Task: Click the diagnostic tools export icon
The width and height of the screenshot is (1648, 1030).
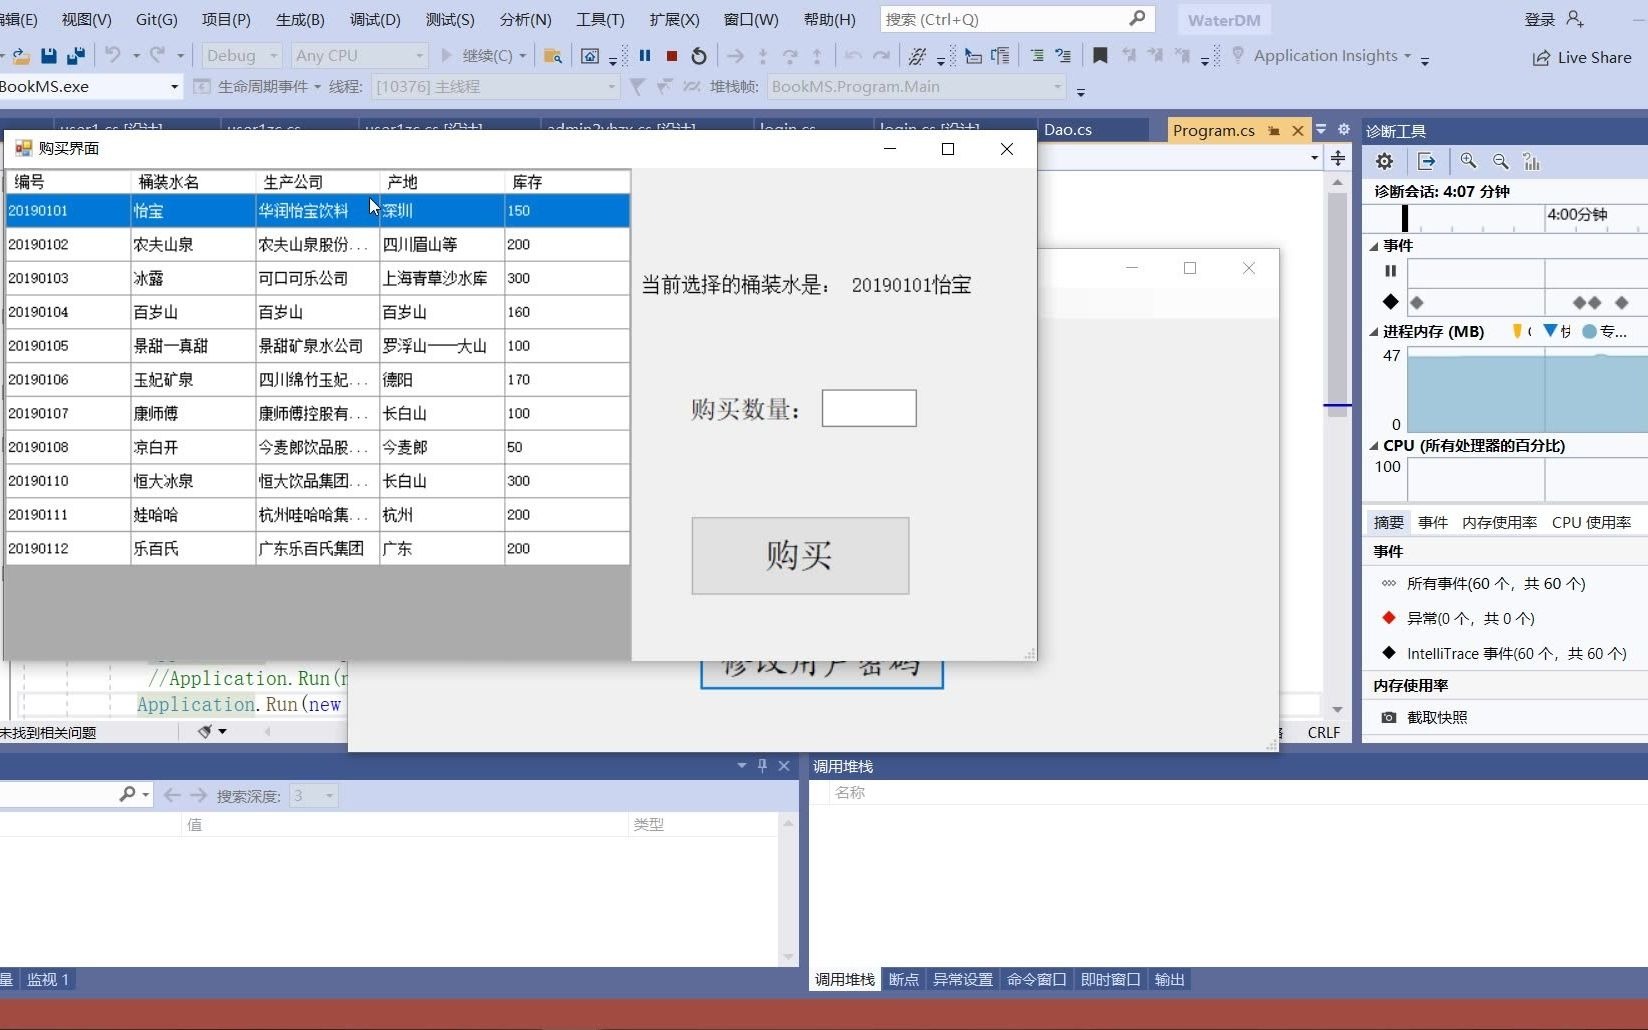Action: (1427, 161)
